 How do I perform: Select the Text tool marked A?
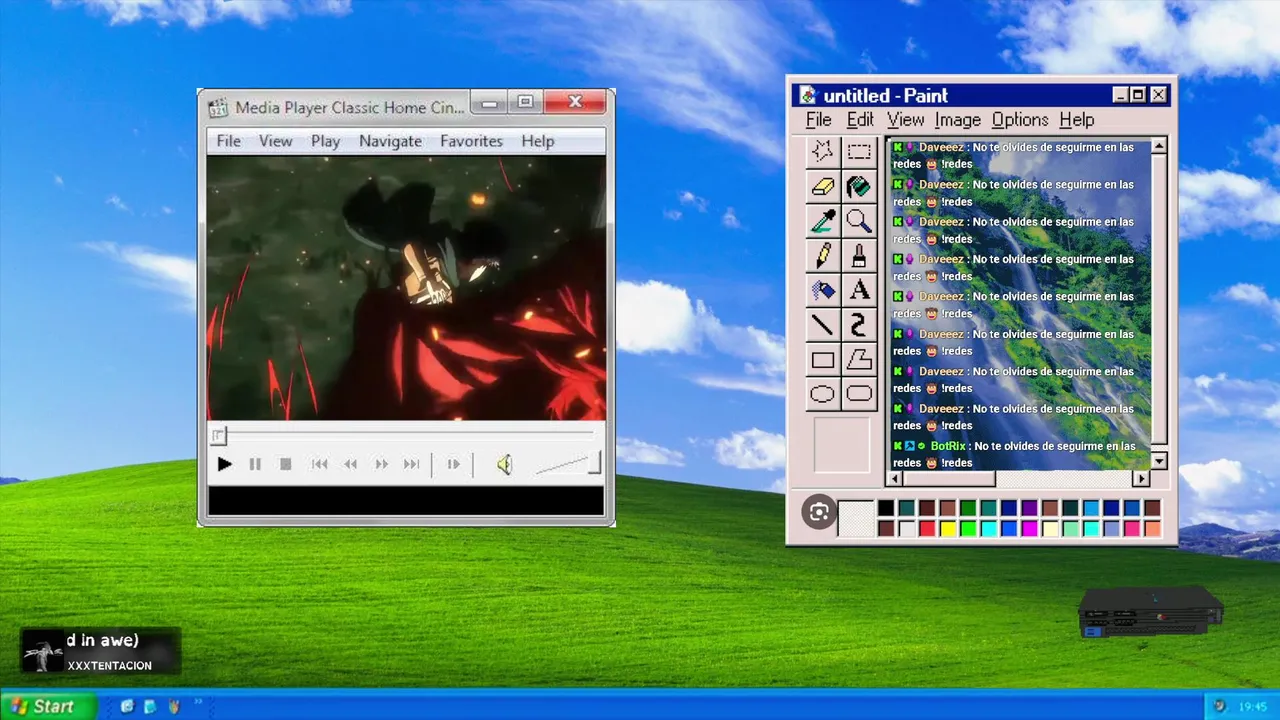pos(859,290)
